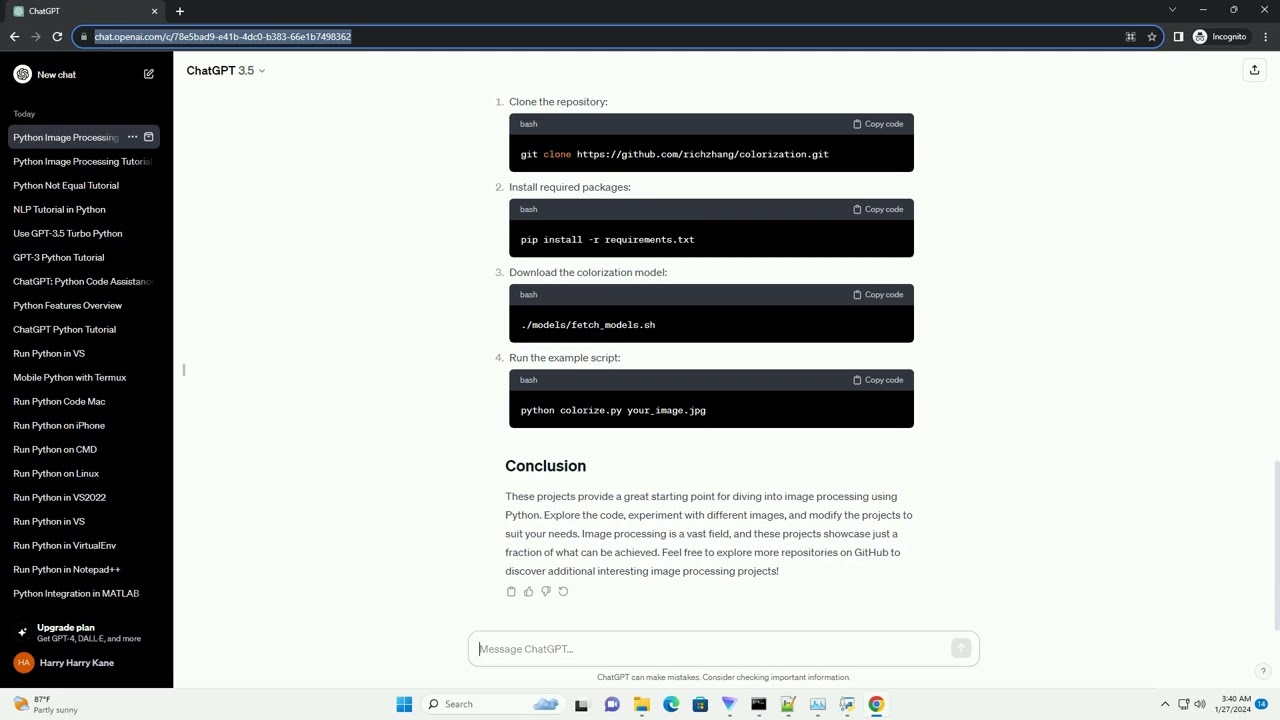Open the Windows Start menu
1280x720 pixels.
(x=404, y=704)
